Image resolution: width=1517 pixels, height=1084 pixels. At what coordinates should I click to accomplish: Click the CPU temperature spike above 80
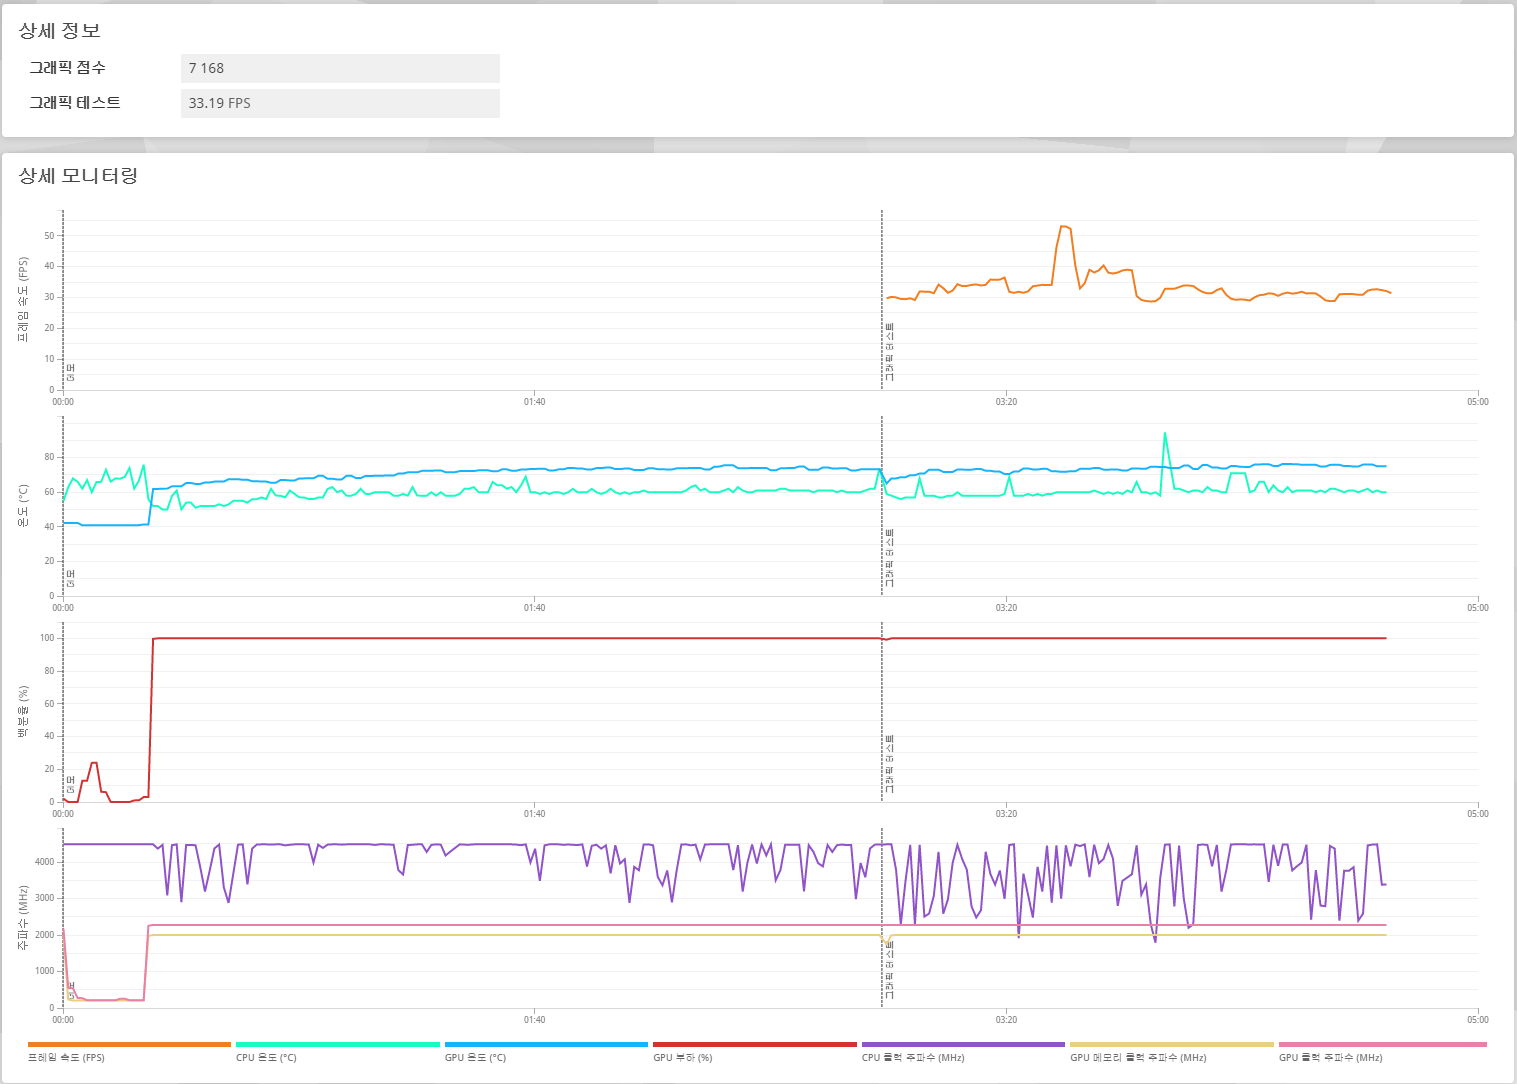(x=1165, y=434)
